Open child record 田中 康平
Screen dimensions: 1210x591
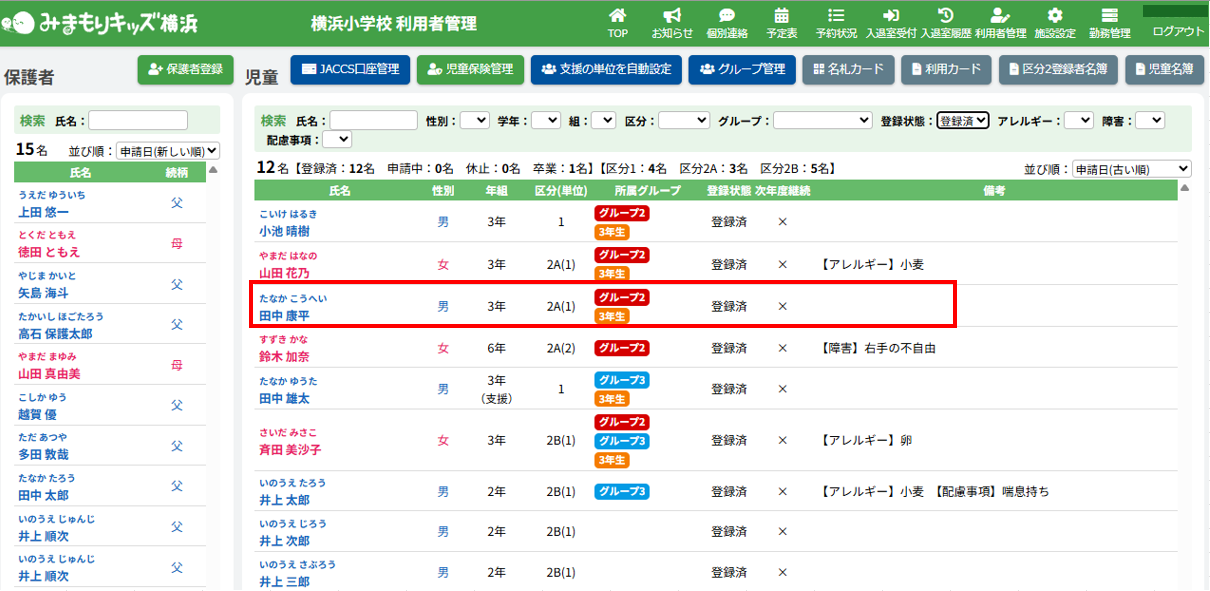pyautogui.click(x=285, y=315)
